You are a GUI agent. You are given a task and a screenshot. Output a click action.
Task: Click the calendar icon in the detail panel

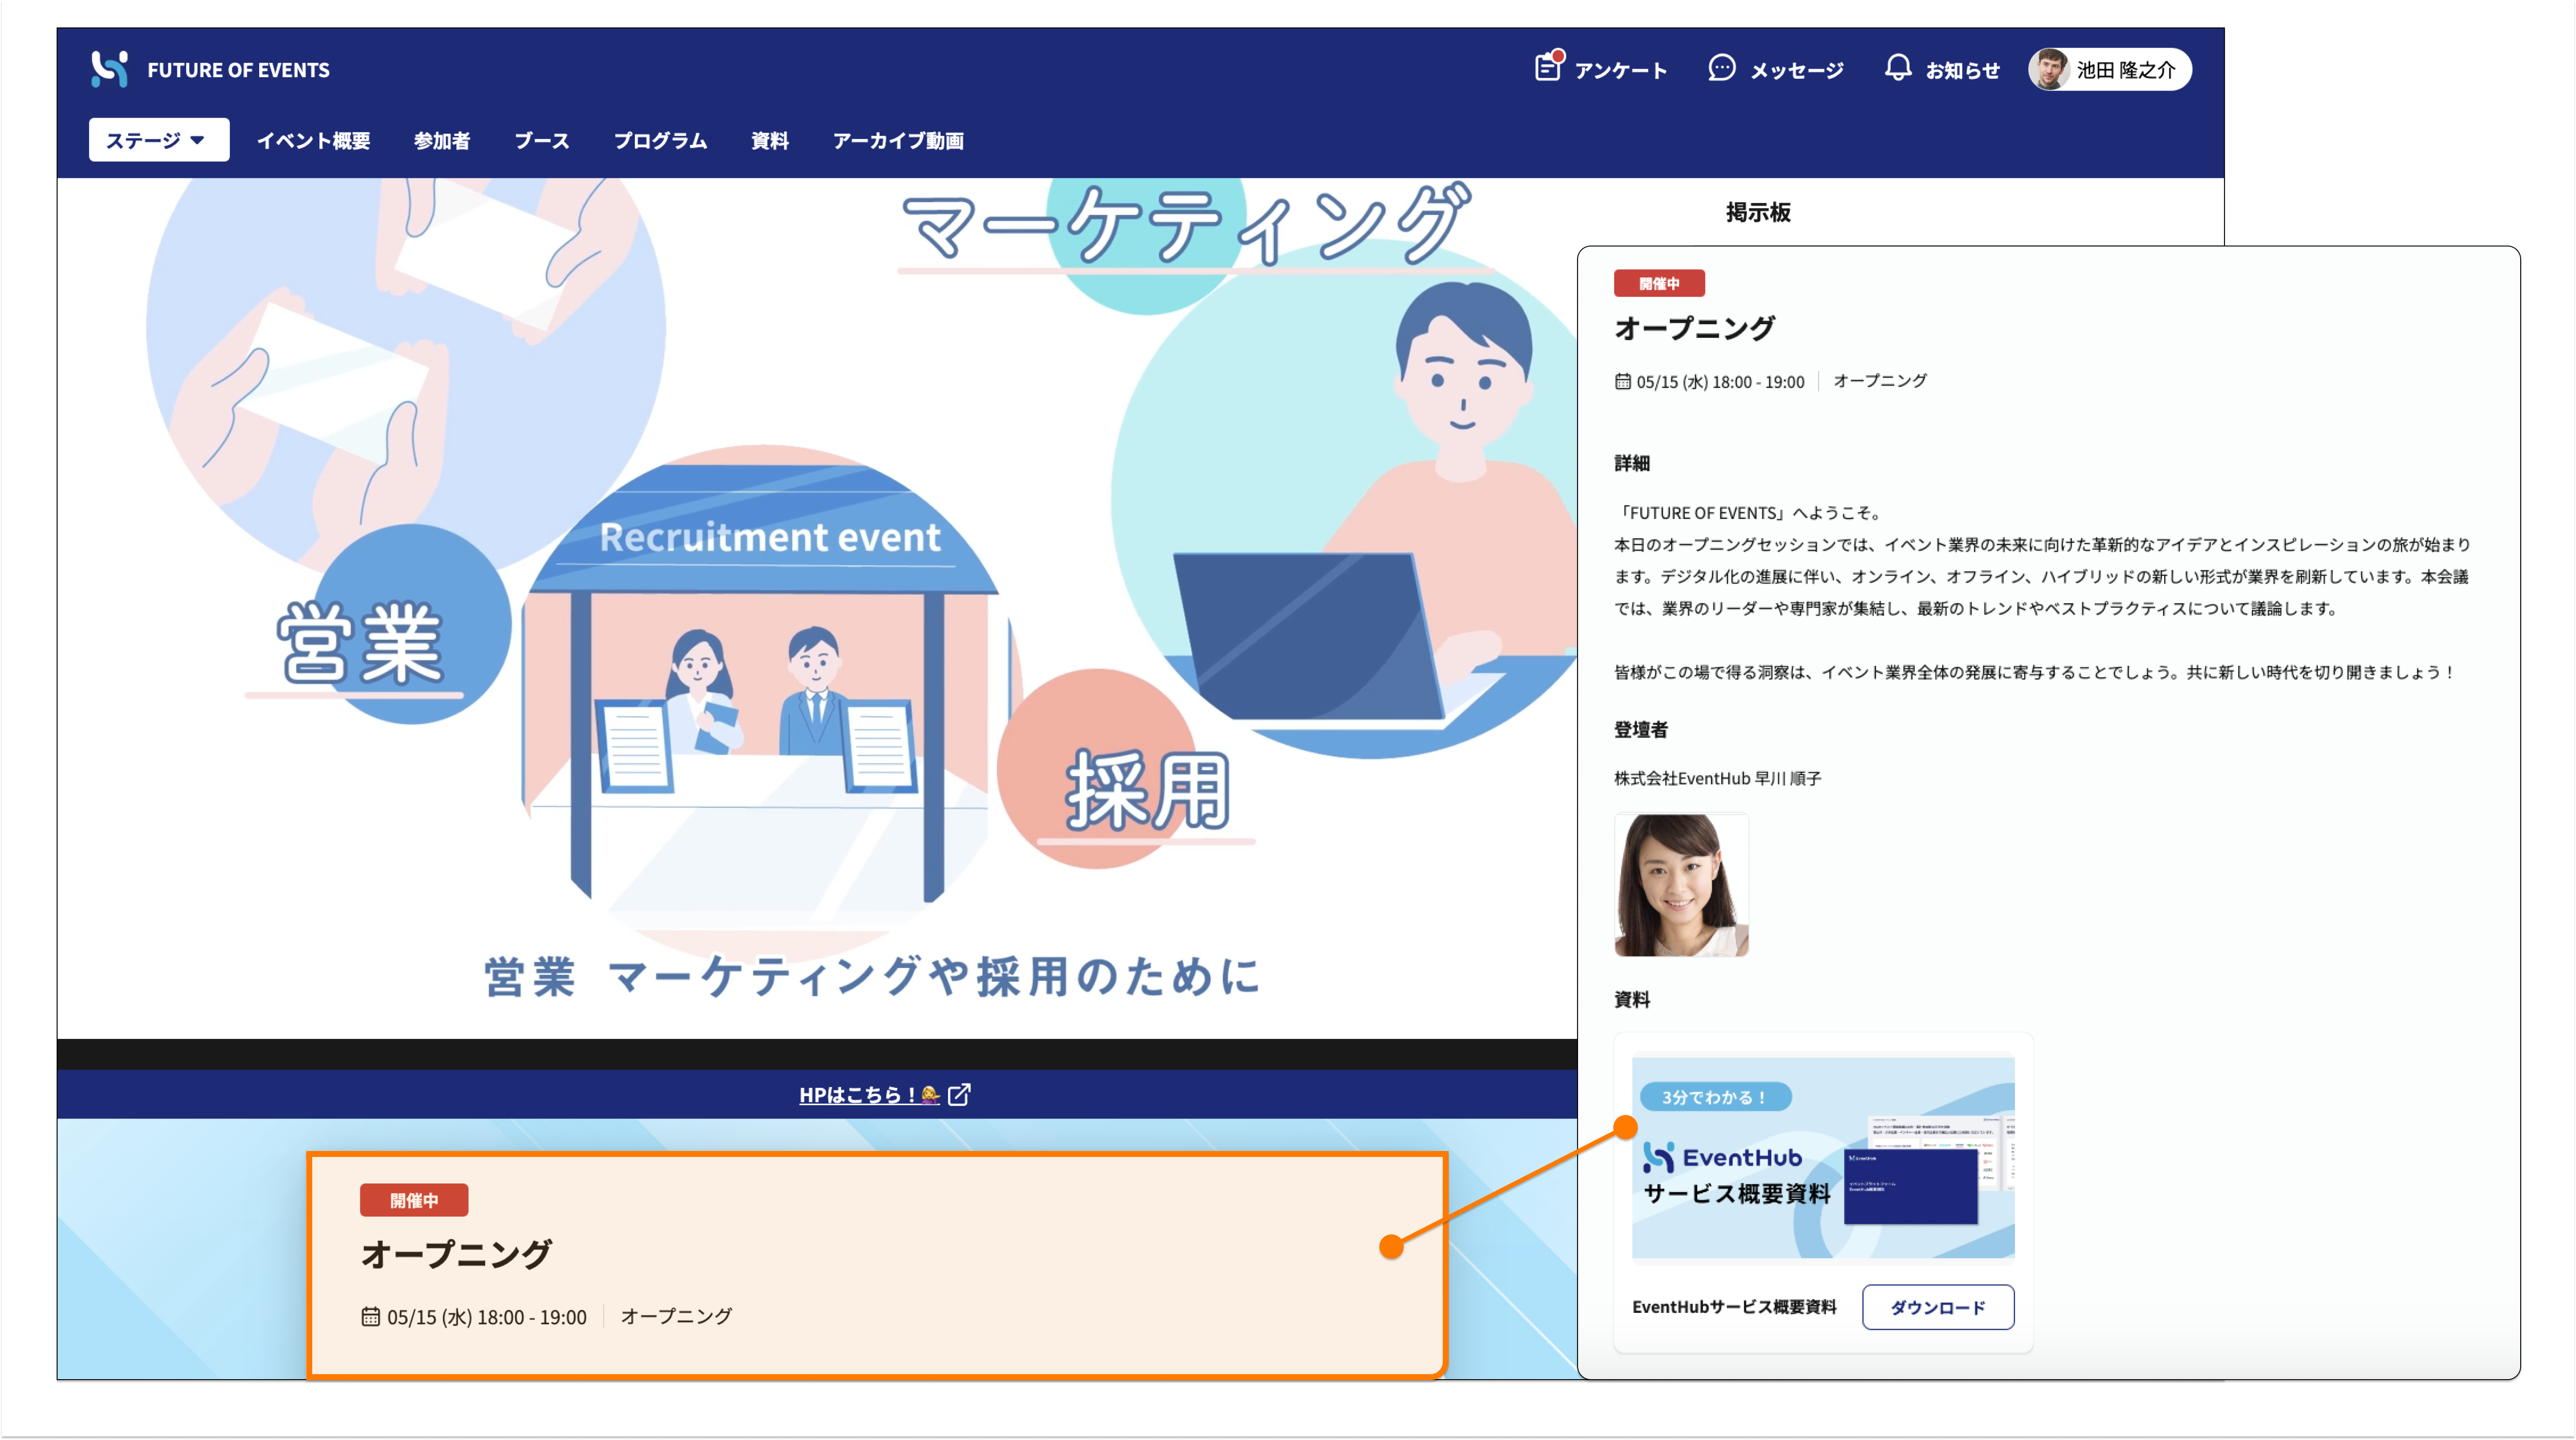1622,381
